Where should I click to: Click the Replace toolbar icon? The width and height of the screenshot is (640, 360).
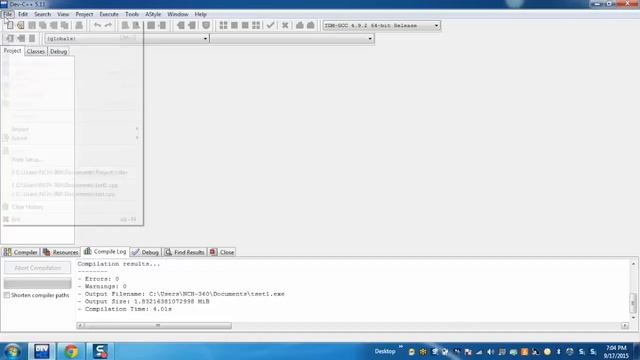(136, 25)
